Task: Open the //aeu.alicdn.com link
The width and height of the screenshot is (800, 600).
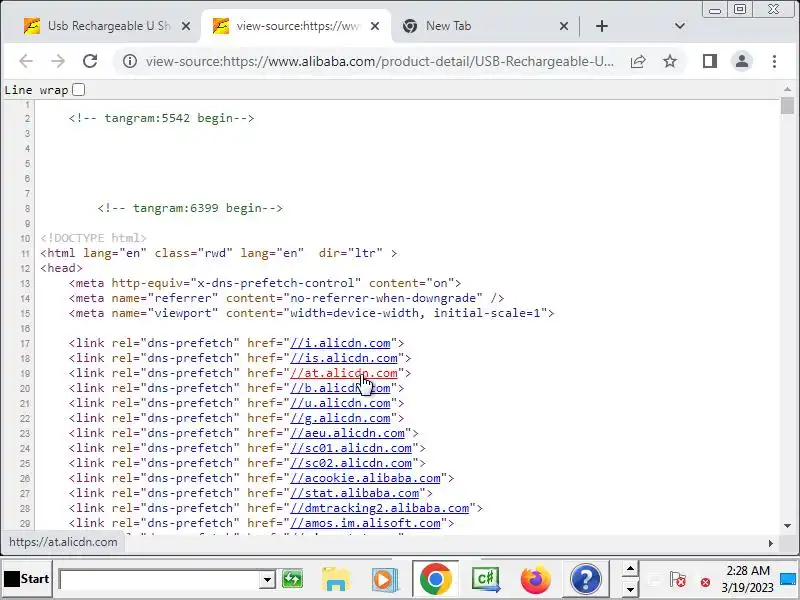Action: click(347, 433)
